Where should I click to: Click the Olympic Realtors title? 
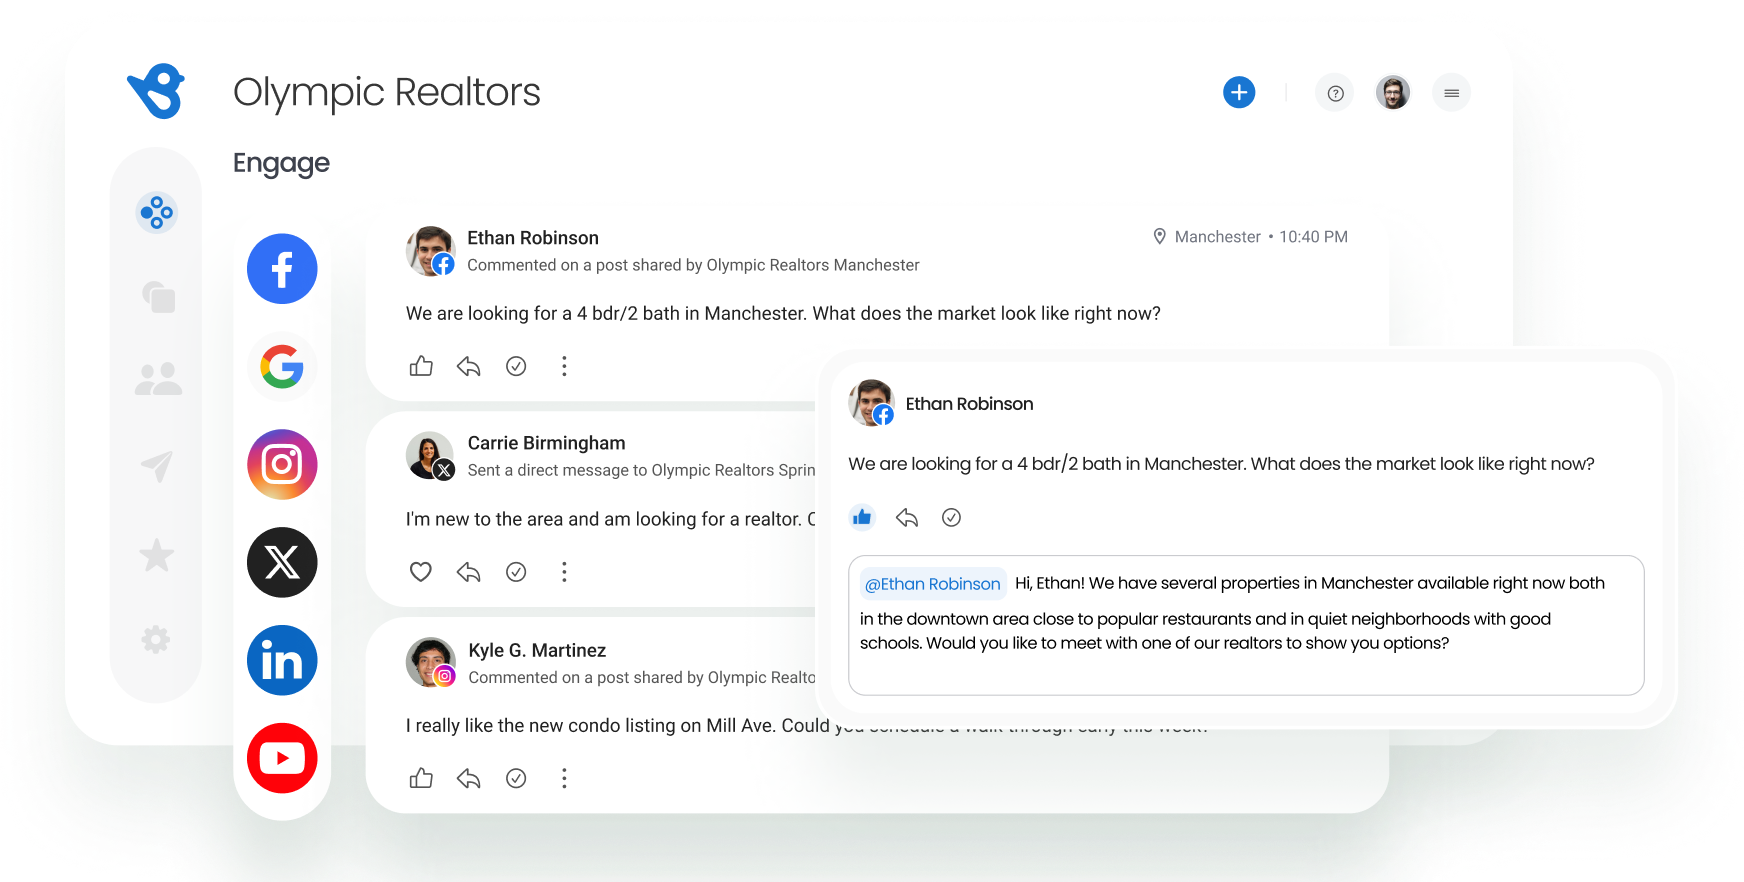pyautogui.click(x=387, y=92)
